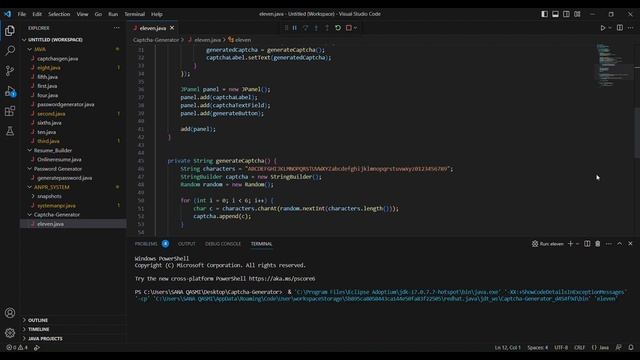
Task: Open captchasgen.java in explorer
Action: click(58, 58)
